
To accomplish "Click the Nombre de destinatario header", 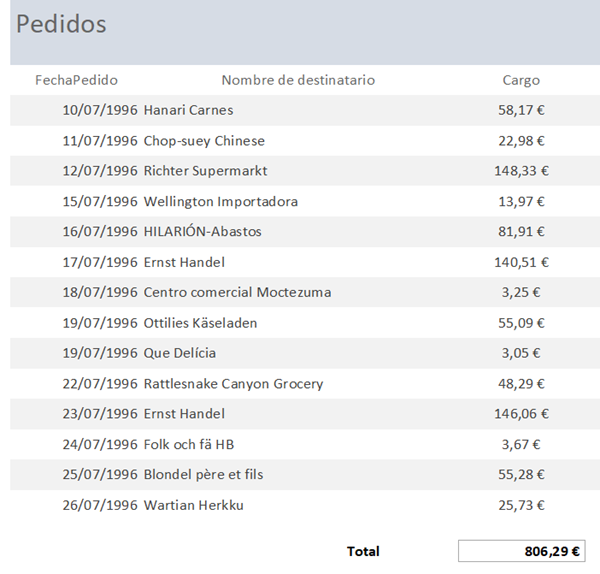I will pyautogui.click(x=298, y=80).
